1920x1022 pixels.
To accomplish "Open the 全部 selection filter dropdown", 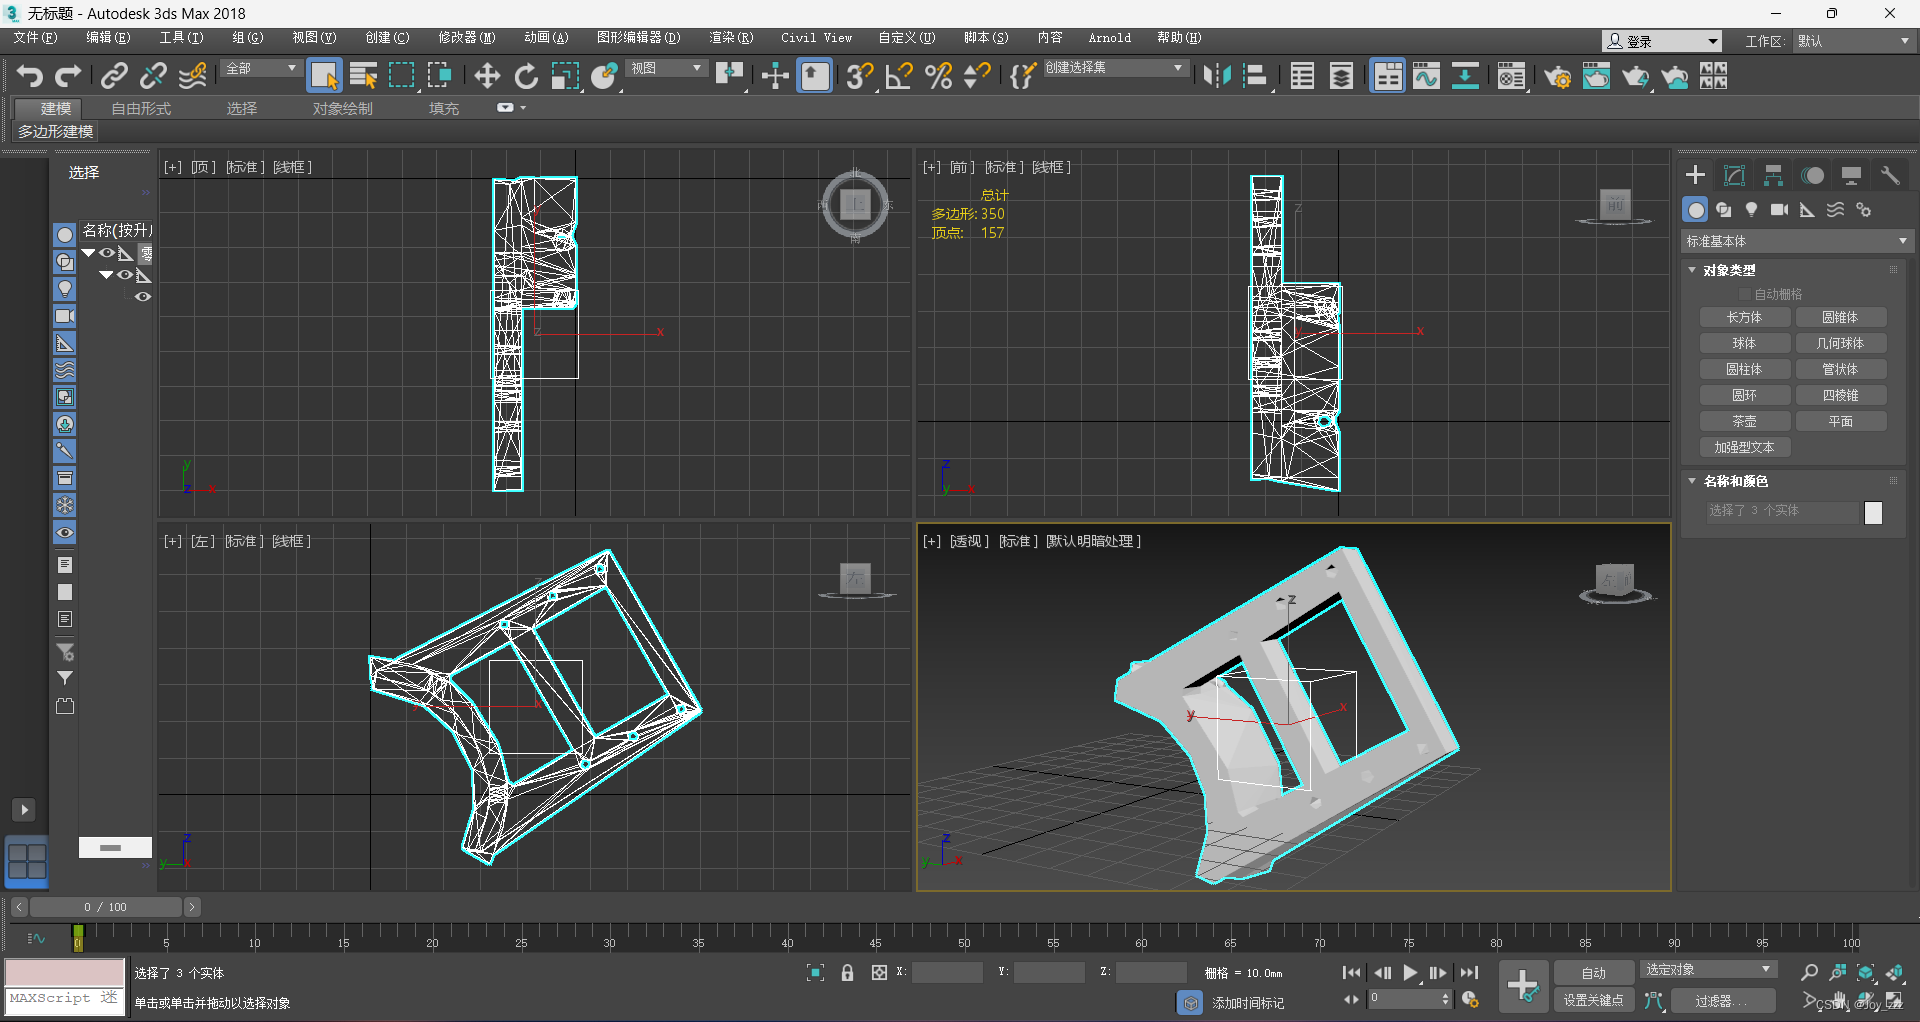I will 262,68.
